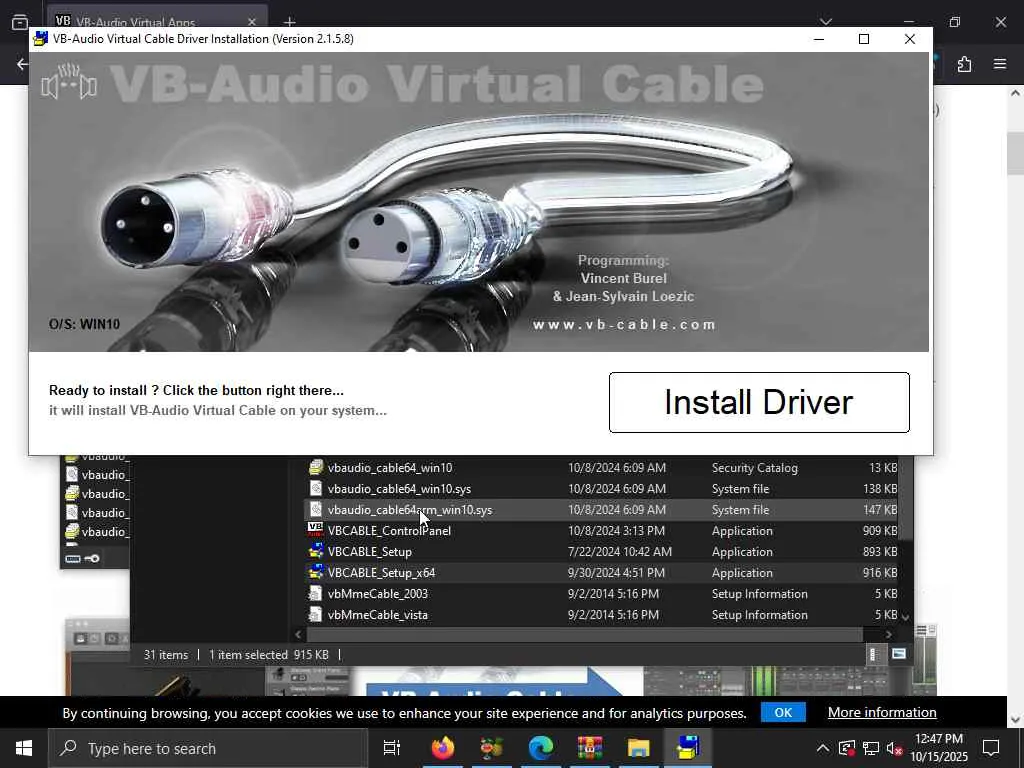Open the More information cookie link

(882, 712)
